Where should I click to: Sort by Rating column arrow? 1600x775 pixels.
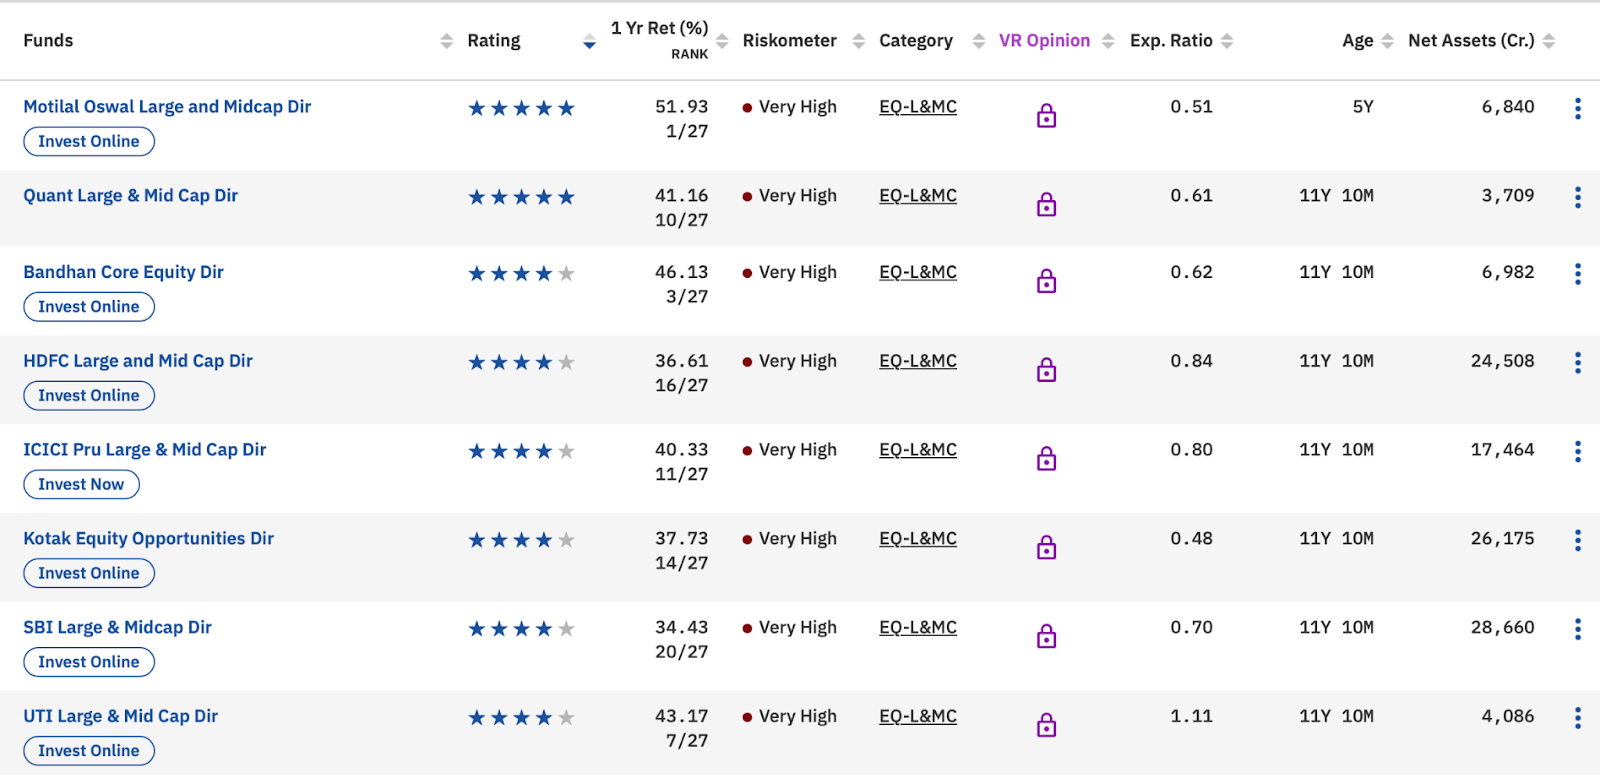tap(589, 41)
